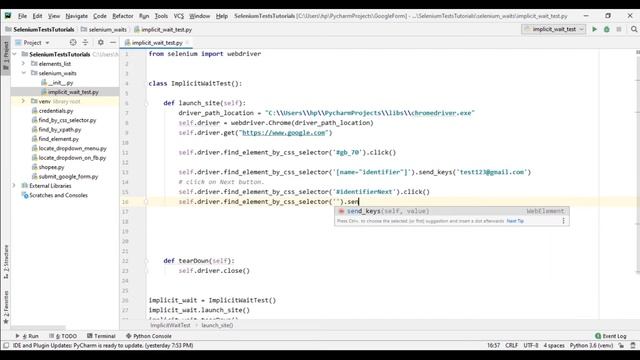
Task: Open the Tools menu
Action: 161,16
